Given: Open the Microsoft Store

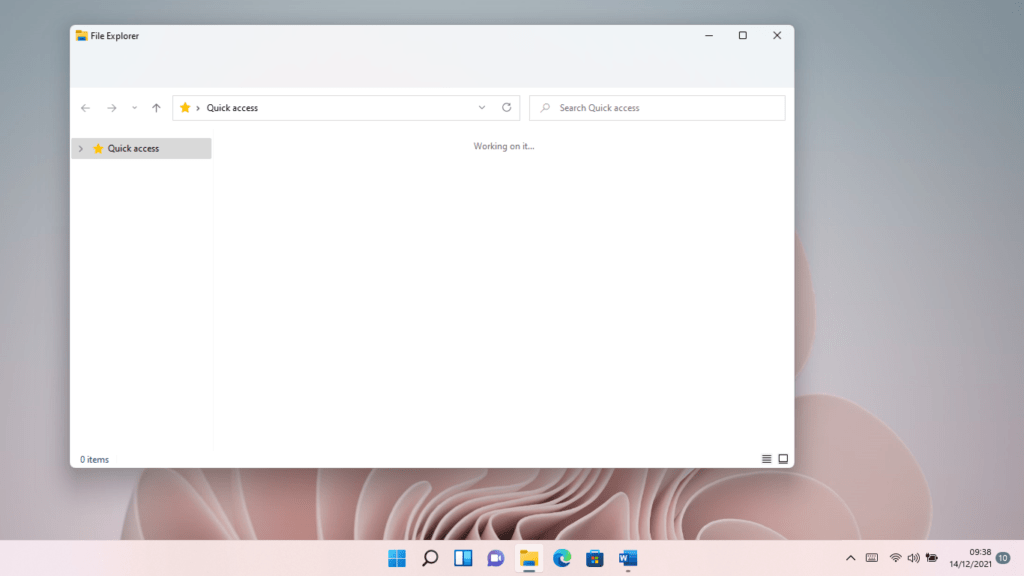Looking at the screenshot, I should pos(594,558).
